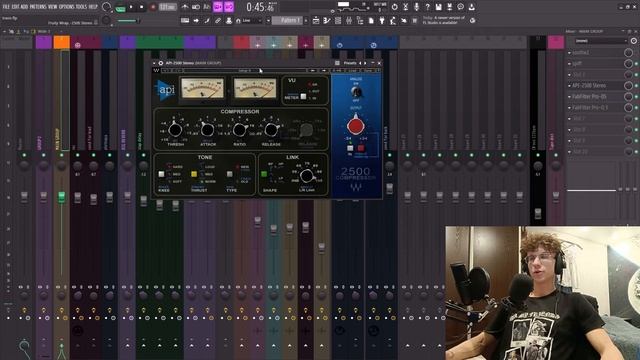This screenshot has width=640, height=360.
Task: Click the chat bubble icon in top toolbar
Action: pos(460,7)
